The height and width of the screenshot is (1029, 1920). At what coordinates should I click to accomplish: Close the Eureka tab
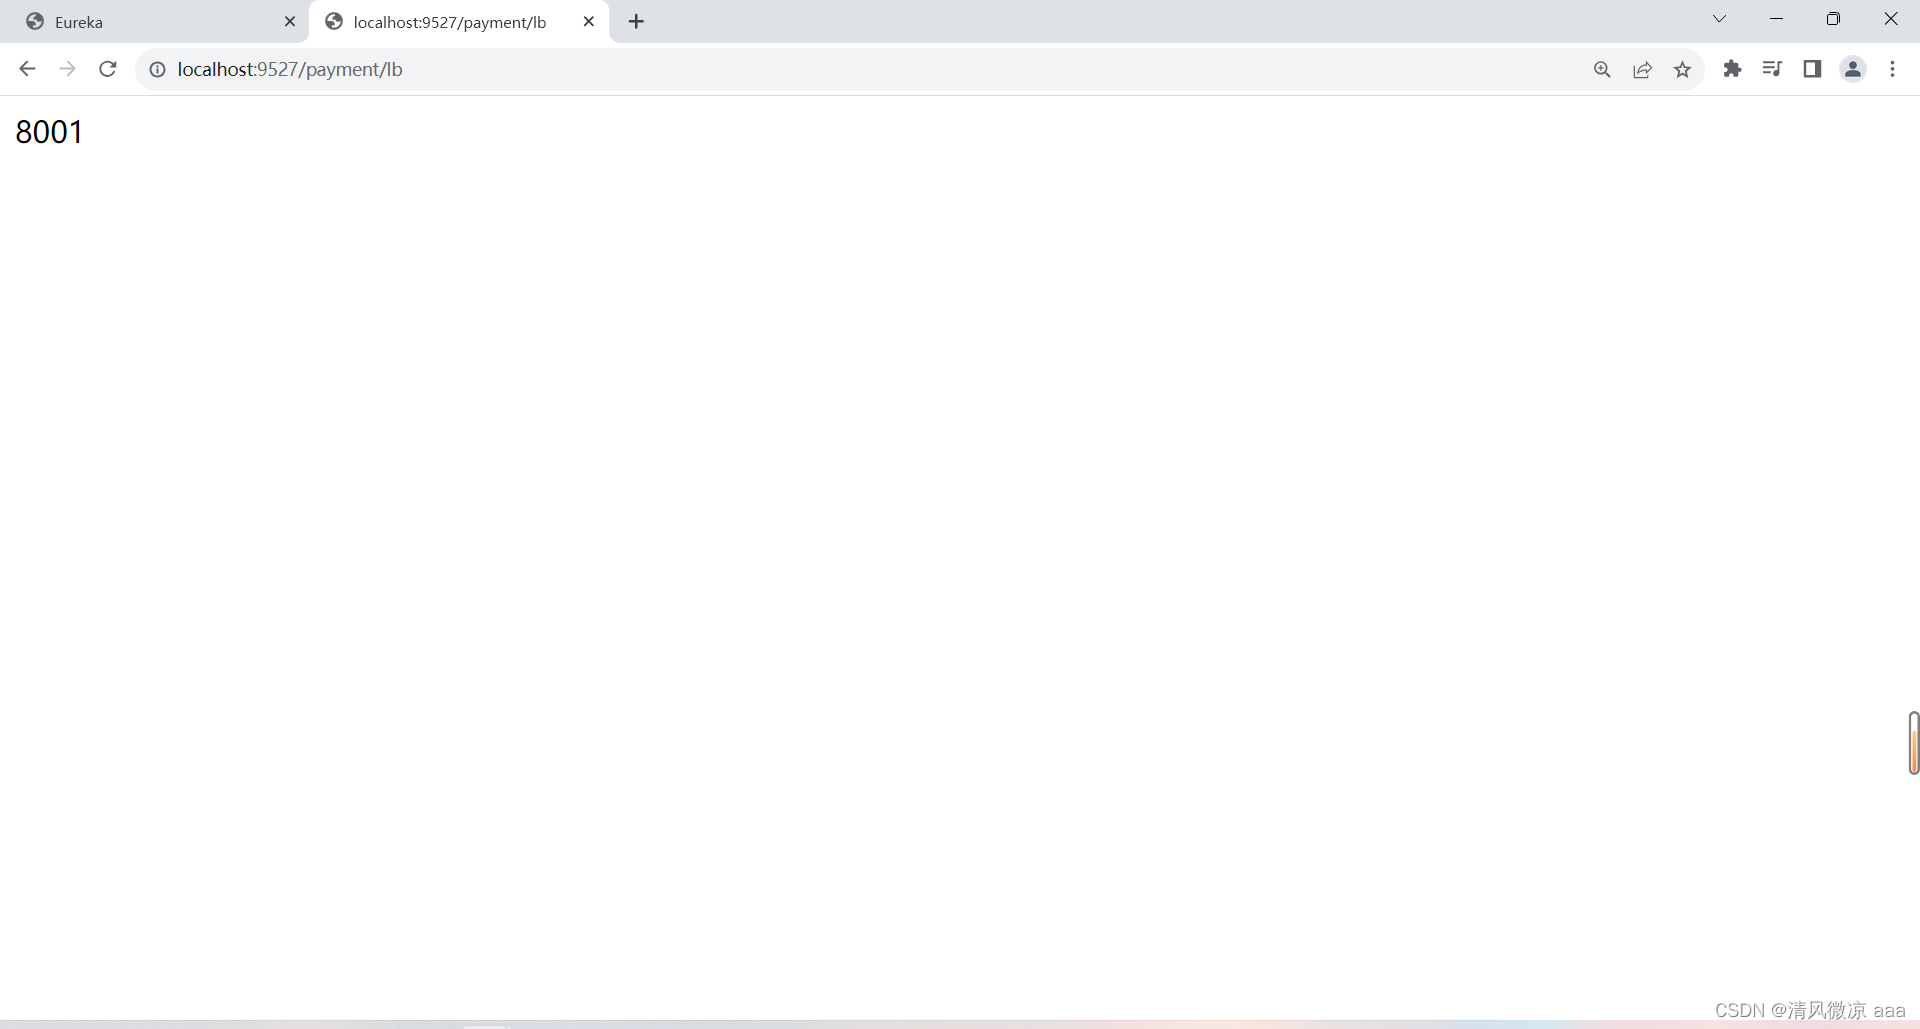[290, 21]
